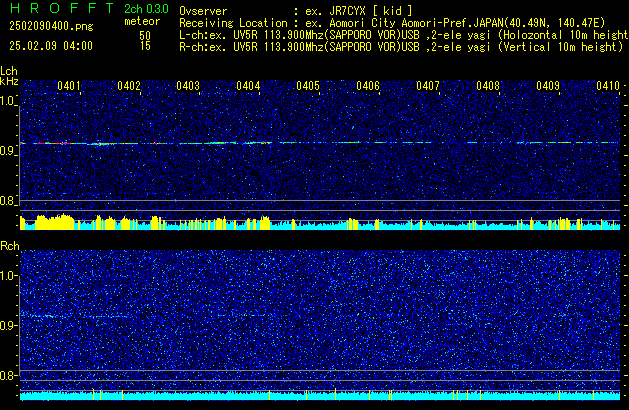629x410 pixels.
Task: Click the 0.9 tick on Rch axis
Action: tap(8, 325)
